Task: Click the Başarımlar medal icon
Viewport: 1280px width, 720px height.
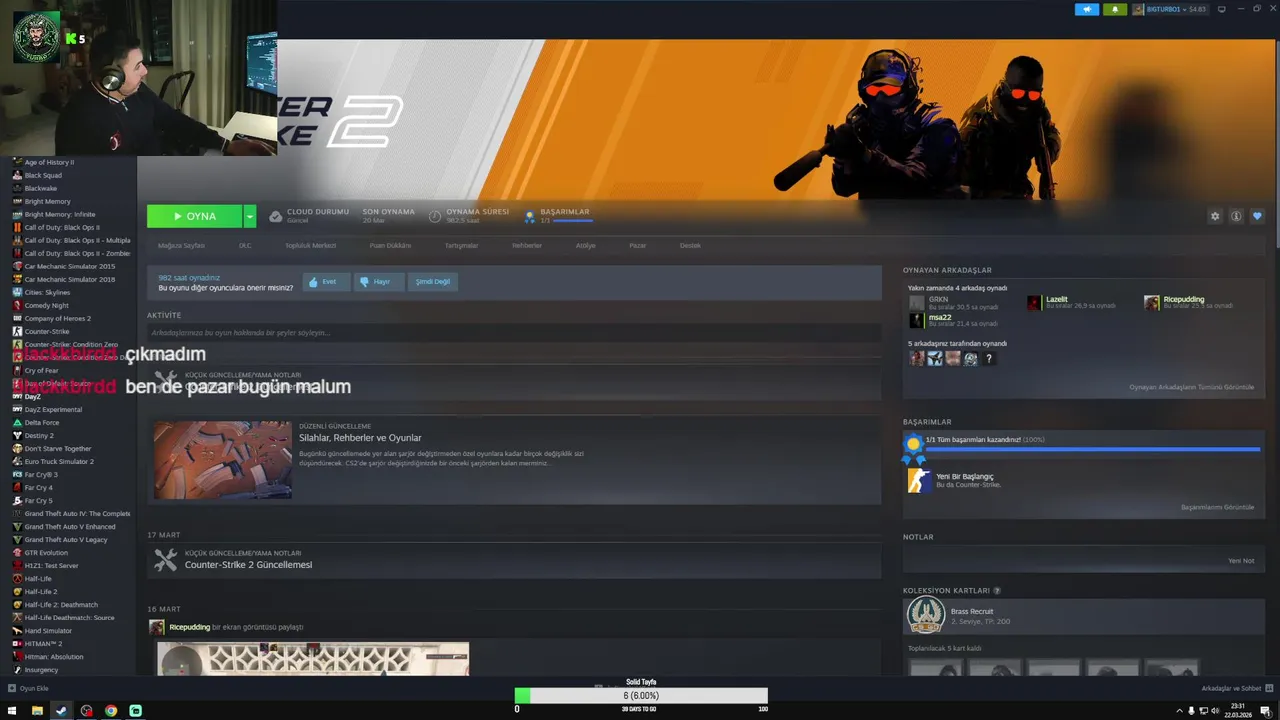Action: pyautogui.click(x=530, y=216)
